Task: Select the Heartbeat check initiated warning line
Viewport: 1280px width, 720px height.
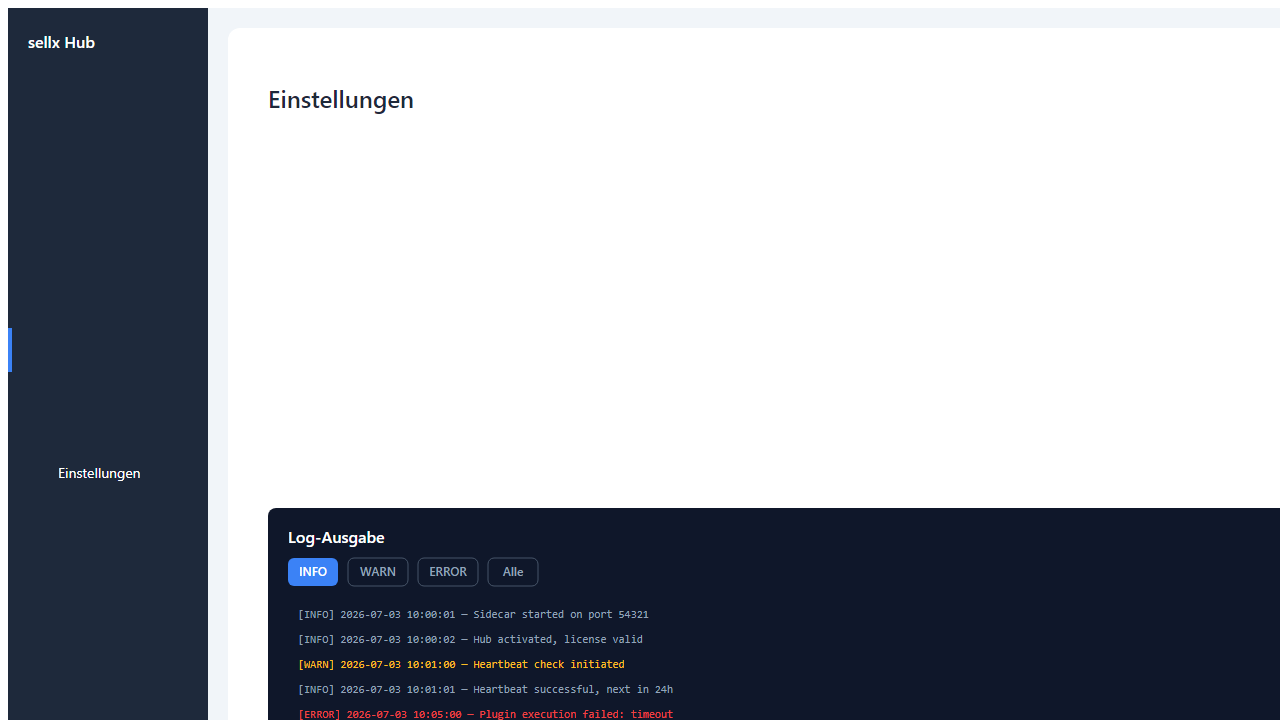Action: coord(461,665)
